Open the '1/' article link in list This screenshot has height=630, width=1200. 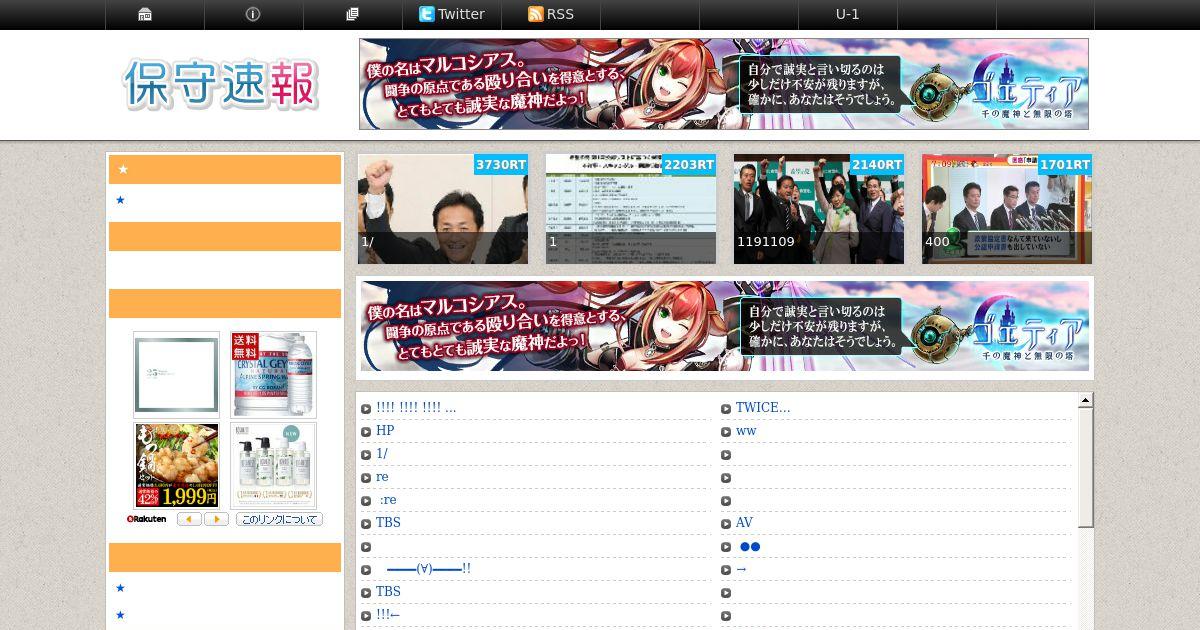[x=382, y=454]
